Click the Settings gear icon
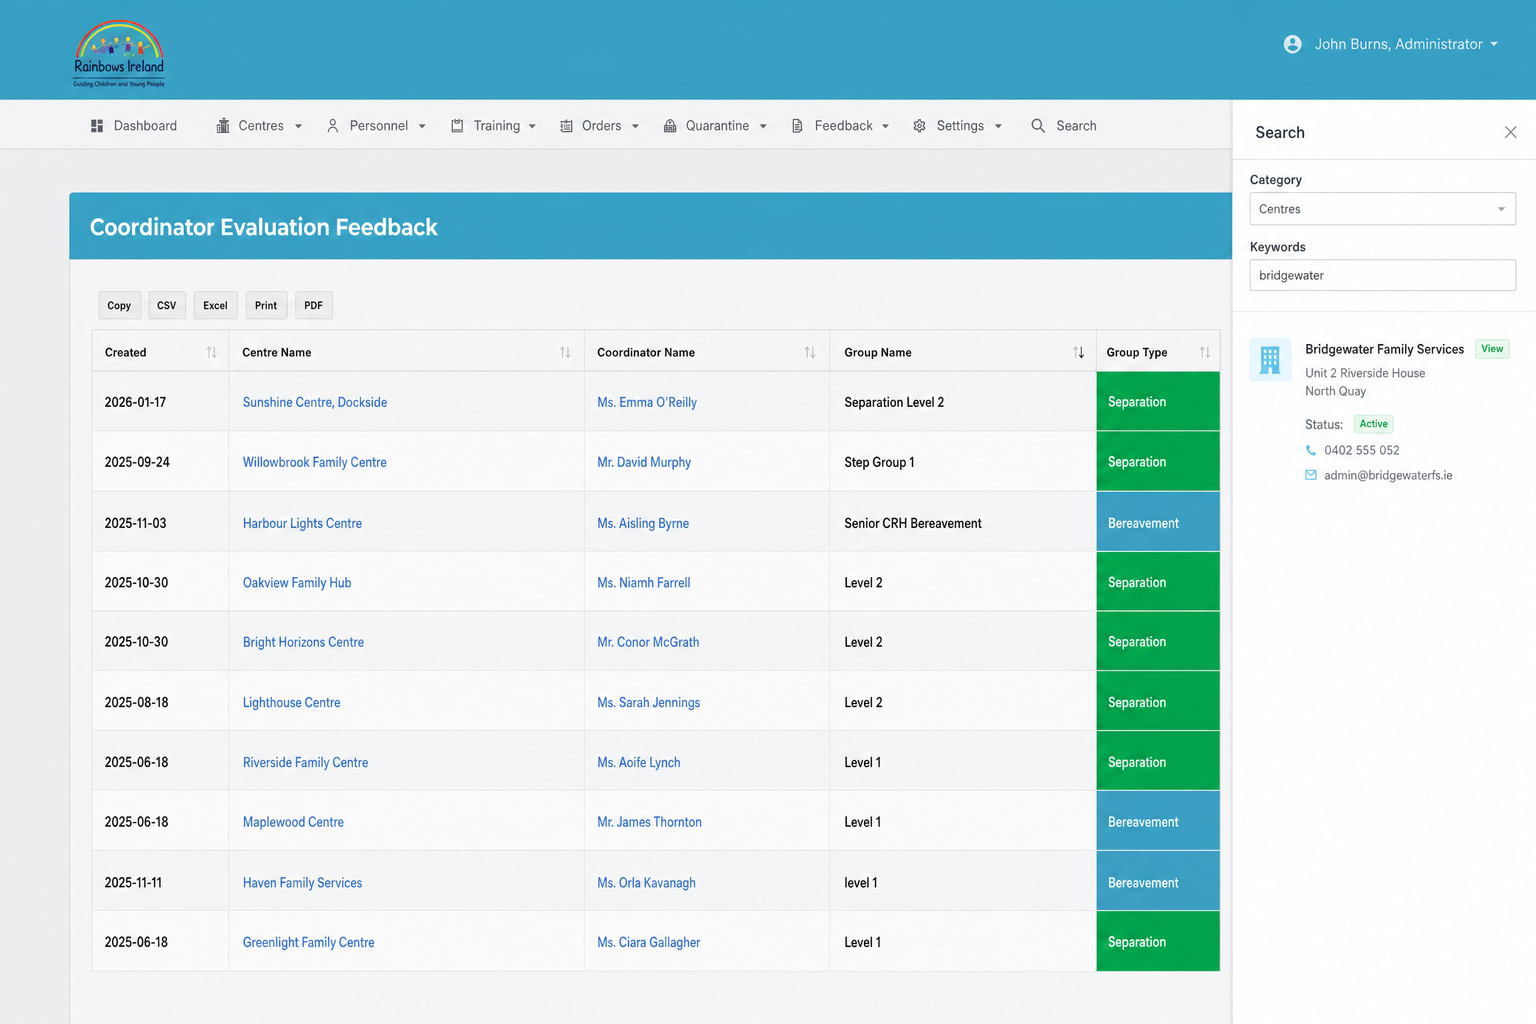The height and width of the screenshot is (1024, 1536). pos(919,126)
